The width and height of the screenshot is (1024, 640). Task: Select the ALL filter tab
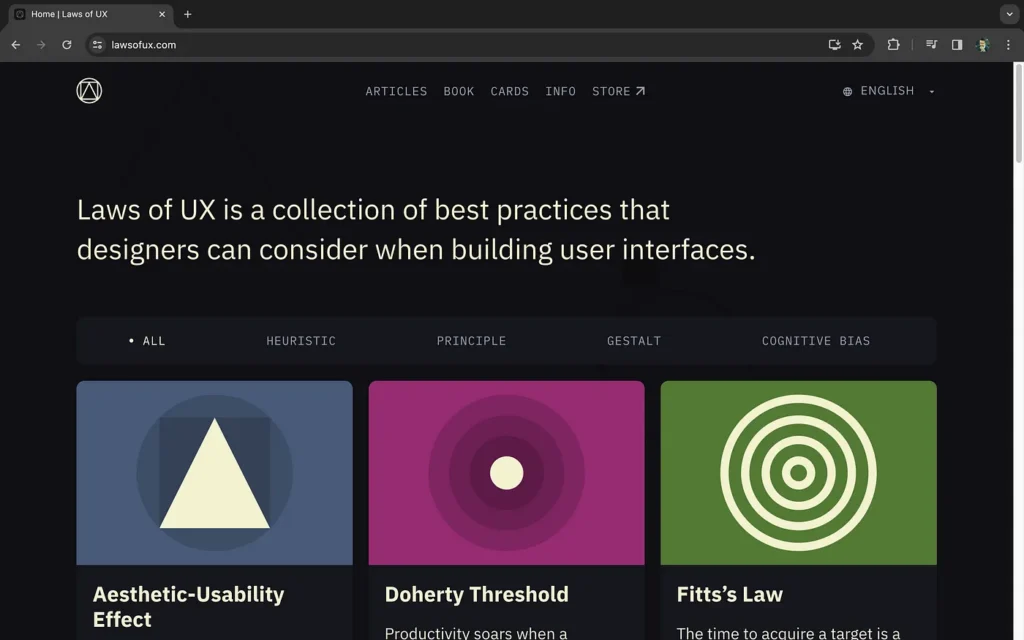(x=147, y=341)
